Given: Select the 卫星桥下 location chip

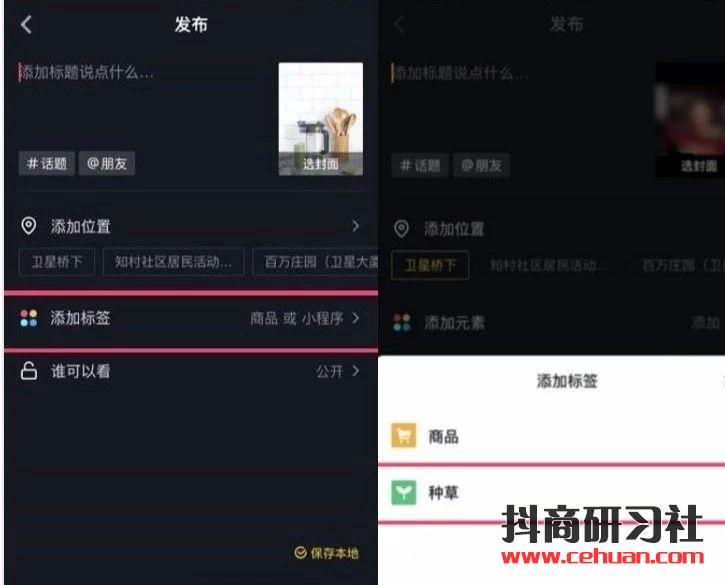Looking at the screenshot, I should [x=57, y=262].
